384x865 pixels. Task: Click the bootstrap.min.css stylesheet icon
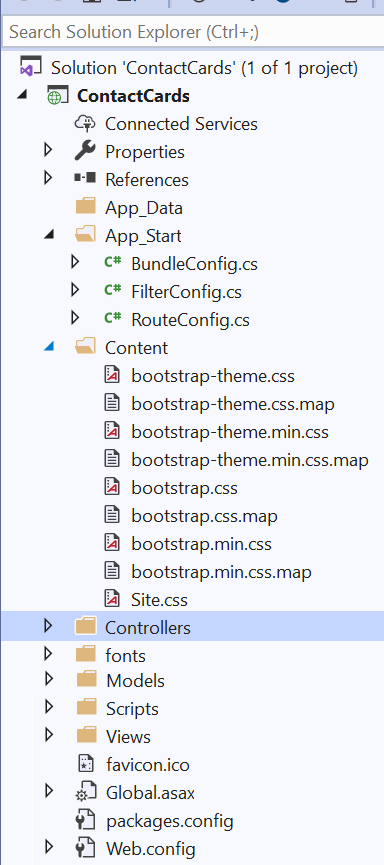pyautogui.click(x=112, y=543)
